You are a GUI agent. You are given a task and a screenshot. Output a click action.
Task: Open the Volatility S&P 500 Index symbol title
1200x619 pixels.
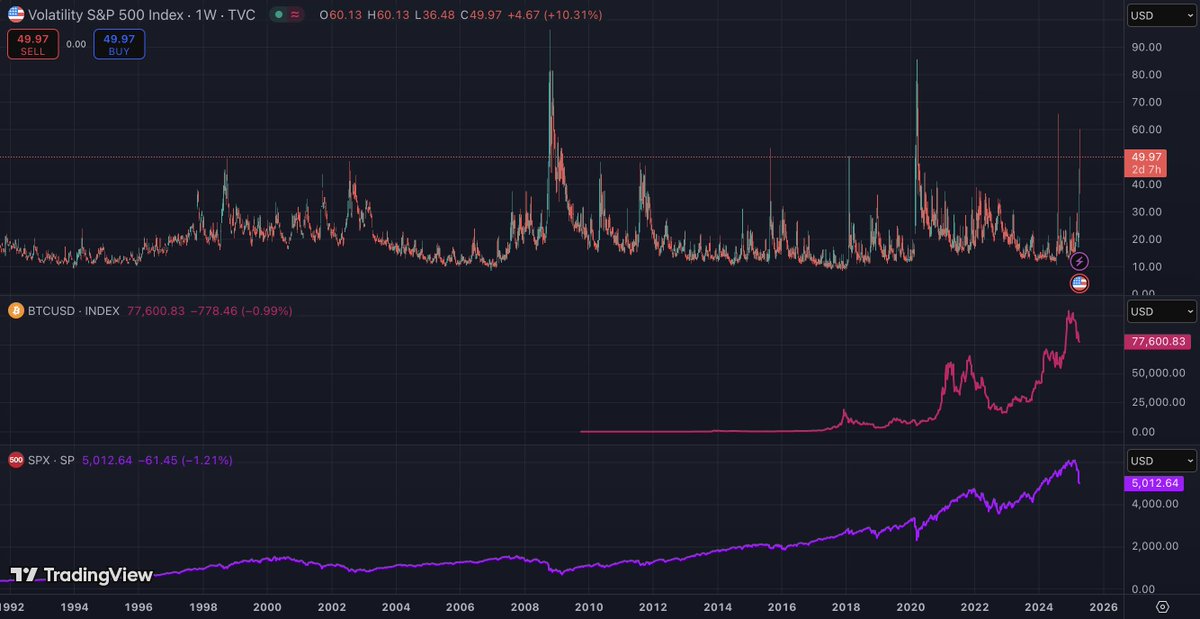141,14
